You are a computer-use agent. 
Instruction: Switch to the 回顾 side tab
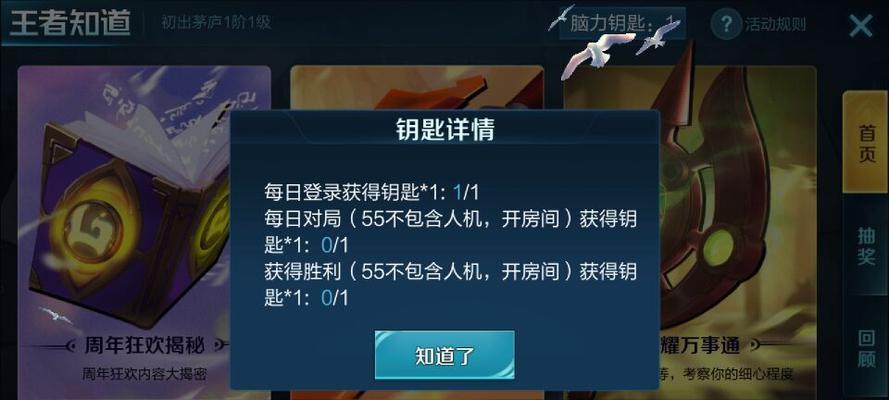pyautogui.click(x=865, y=347)
